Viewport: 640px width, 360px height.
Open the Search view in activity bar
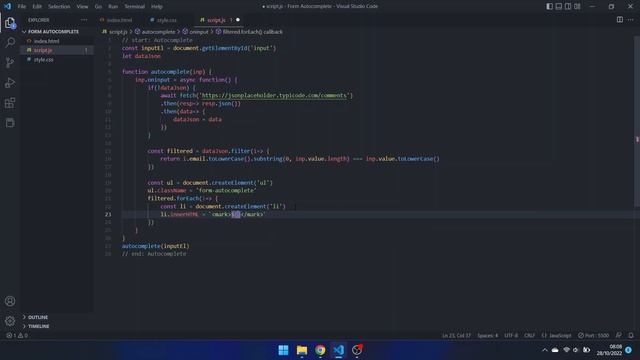pyautogui.click(x=10, y=42)
